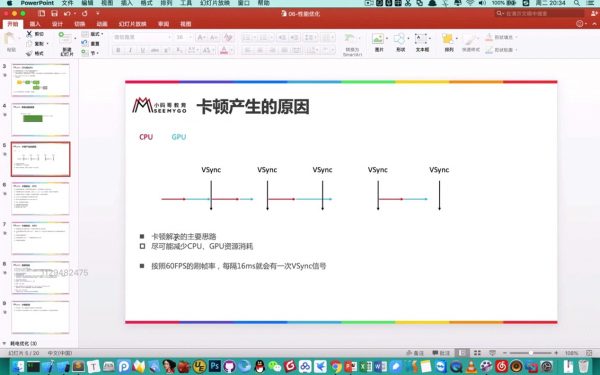600x375 pixels.
Task: Toggle Comments (批注) pane in status bar
Action: click(441, 353)
